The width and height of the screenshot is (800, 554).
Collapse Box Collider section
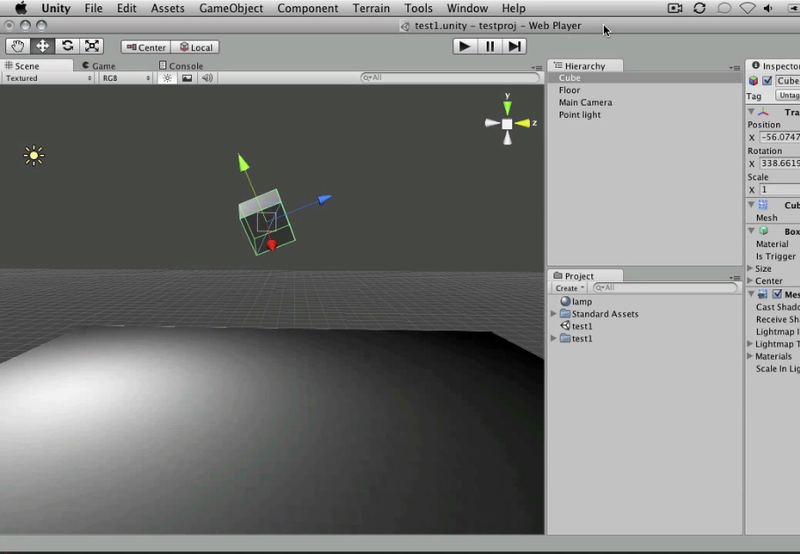pyautogui.click(x=751, y=231)
